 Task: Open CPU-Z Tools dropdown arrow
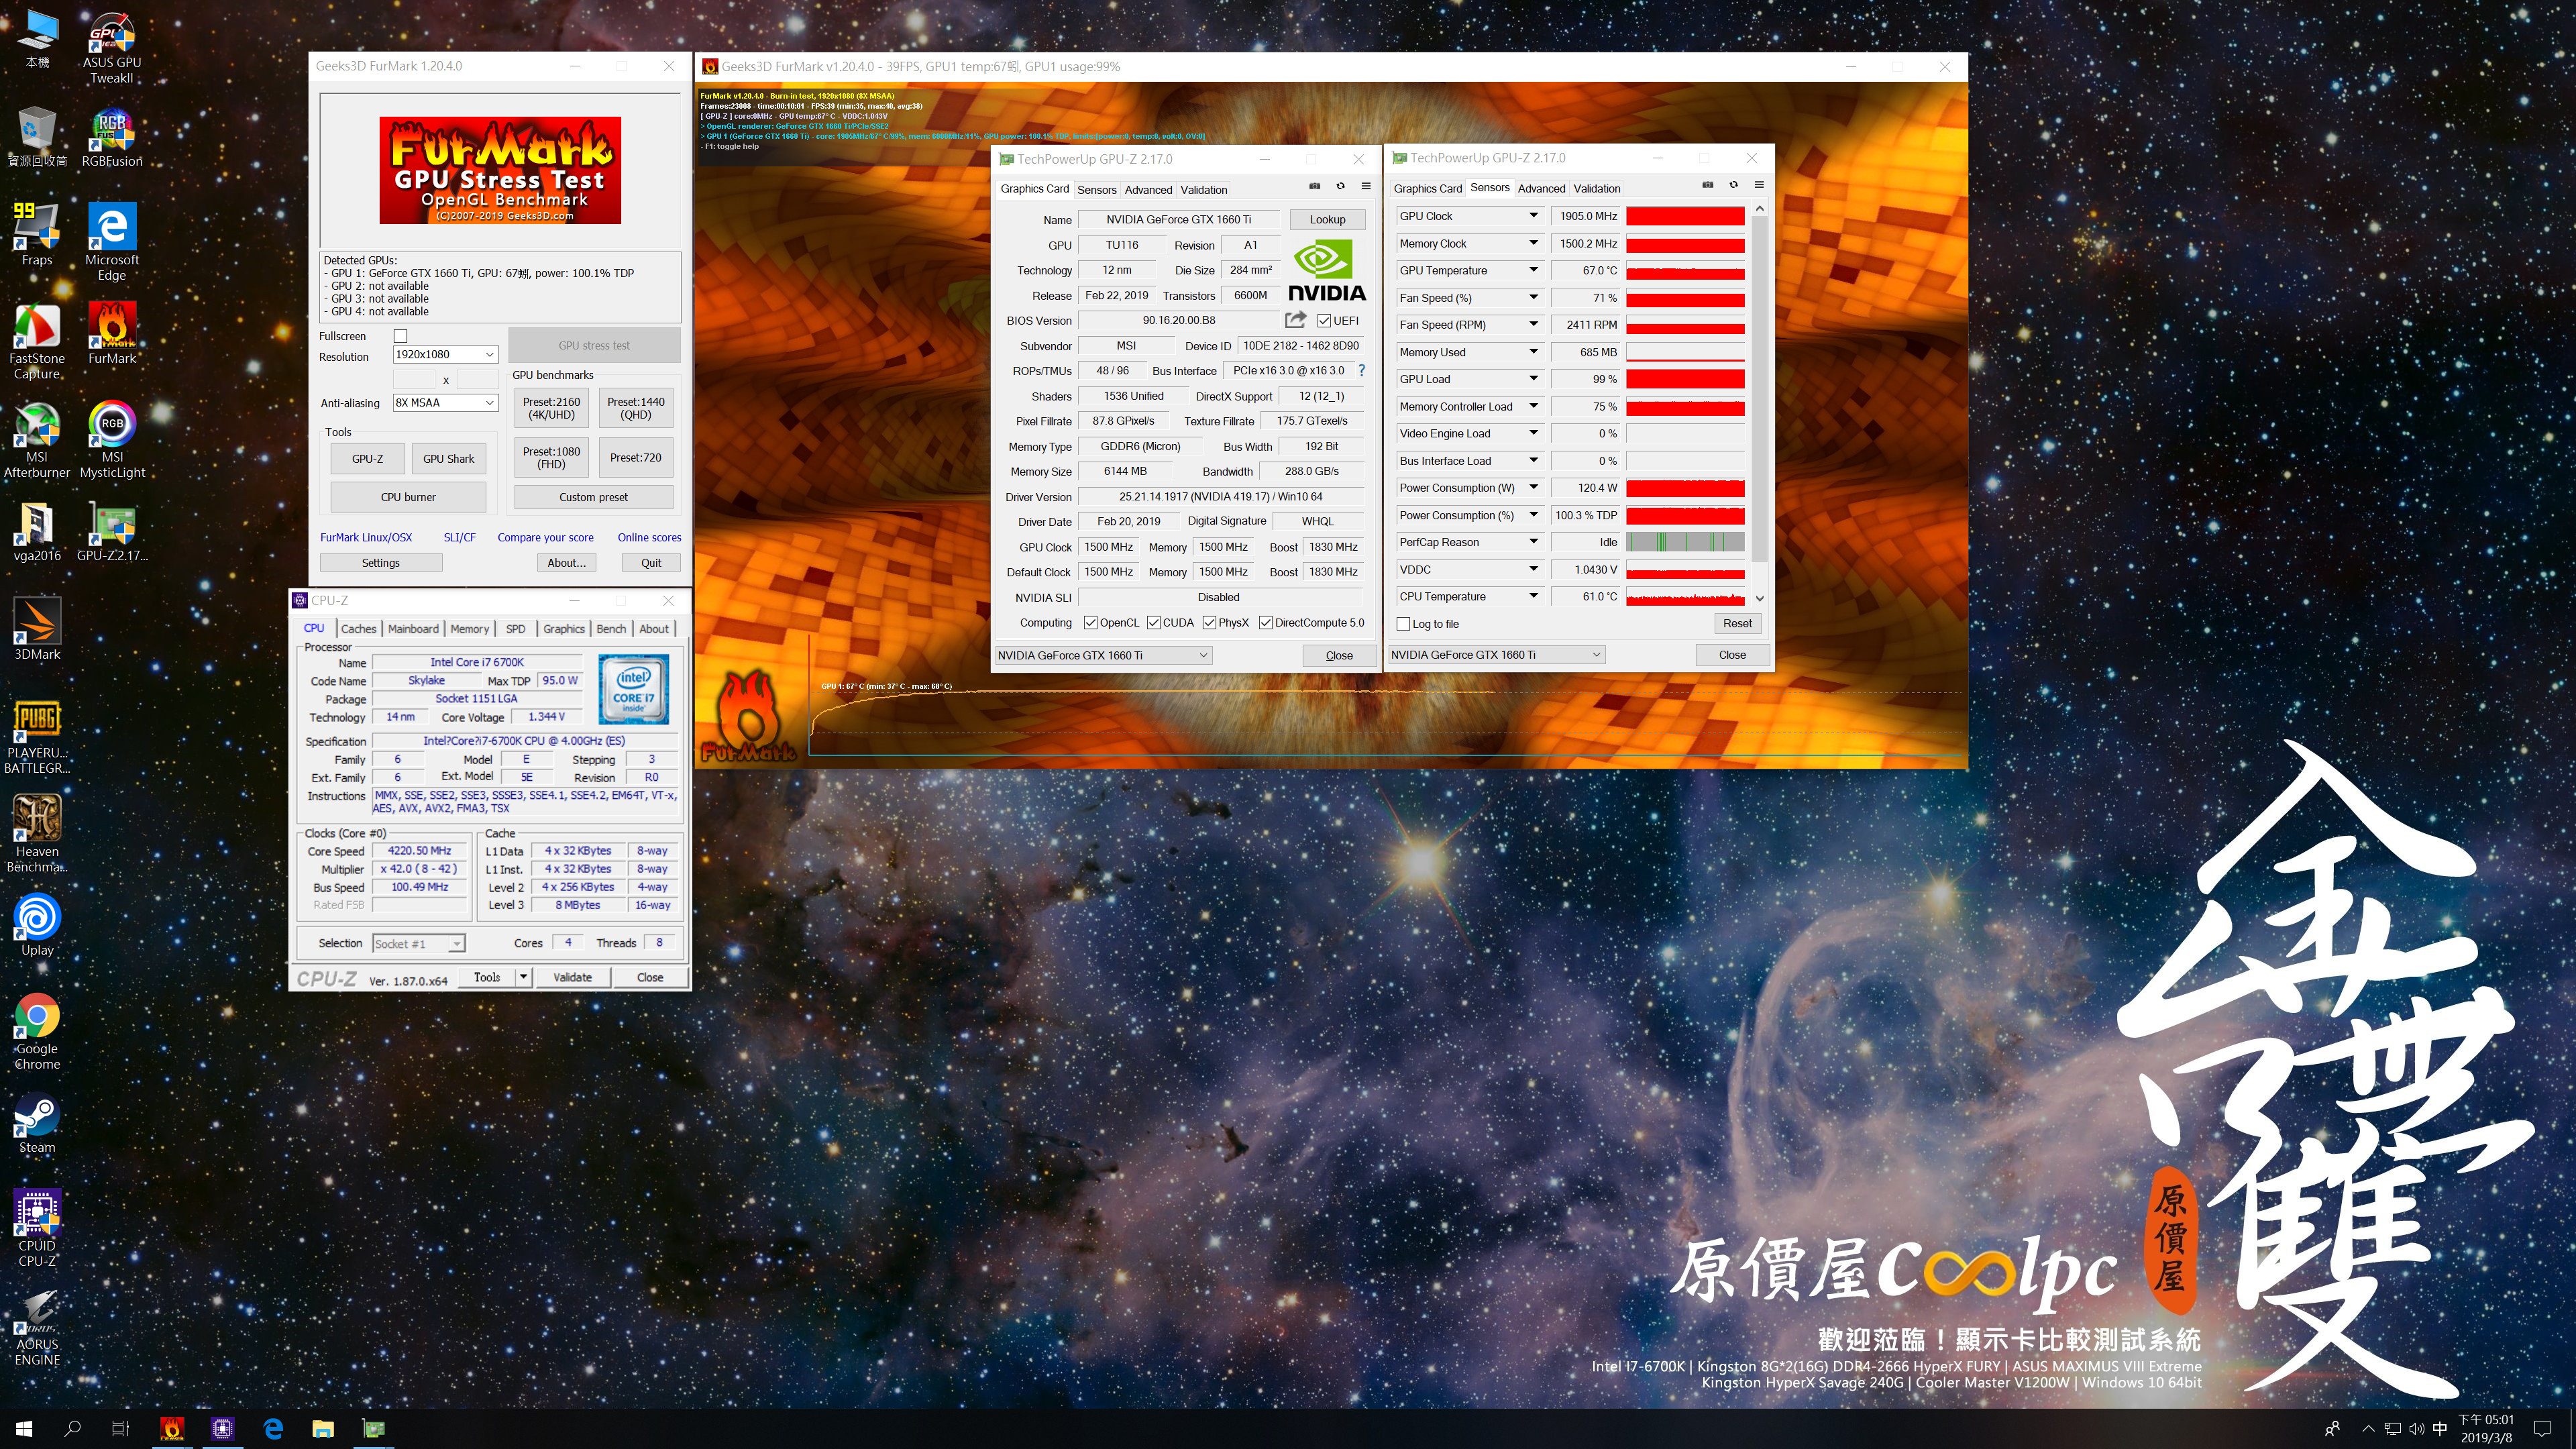tap(523, 977)
